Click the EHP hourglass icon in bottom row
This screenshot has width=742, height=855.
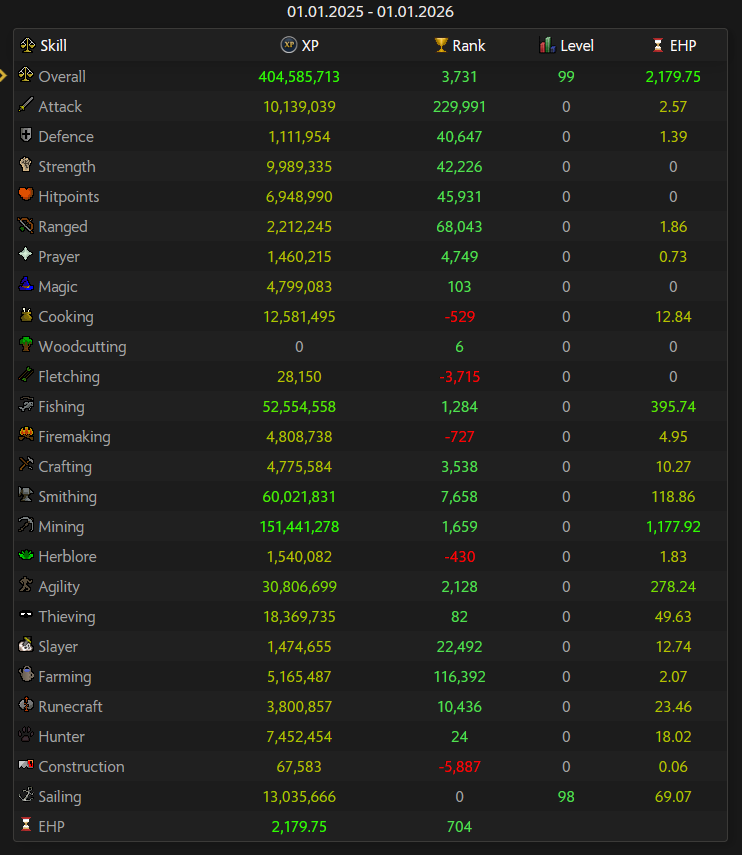point(26,824)
